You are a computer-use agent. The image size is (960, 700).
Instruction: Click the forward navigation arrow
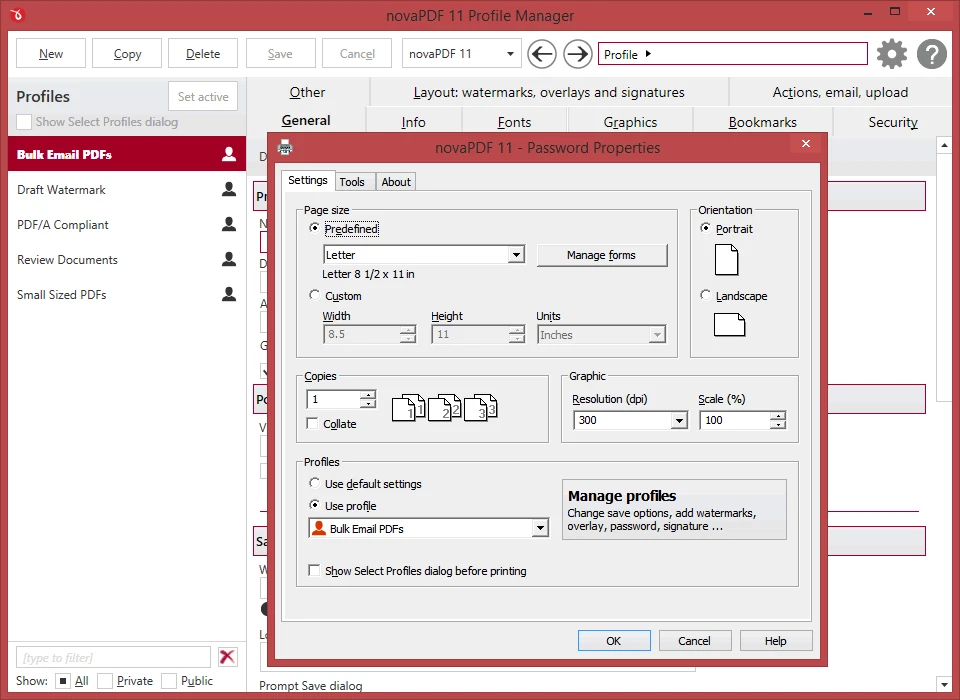coord(578,54)
